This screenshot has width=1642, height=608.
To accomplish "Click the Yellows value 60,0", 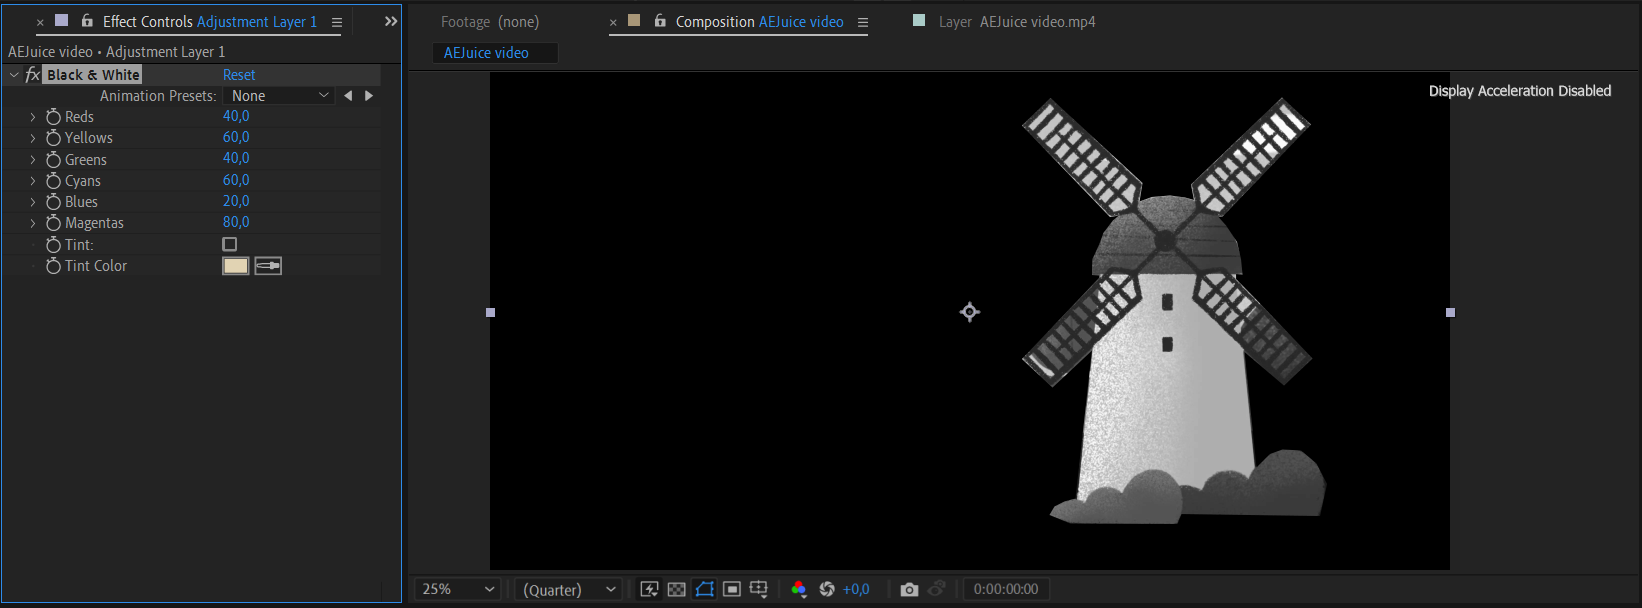I will [236, 137].
